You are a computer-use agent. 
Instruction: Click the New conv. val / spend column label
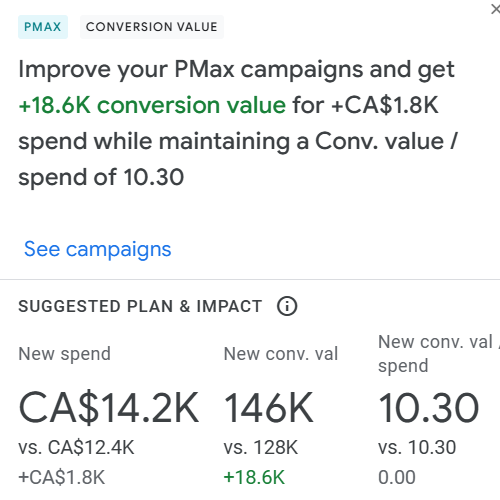(x=439, y=354)
